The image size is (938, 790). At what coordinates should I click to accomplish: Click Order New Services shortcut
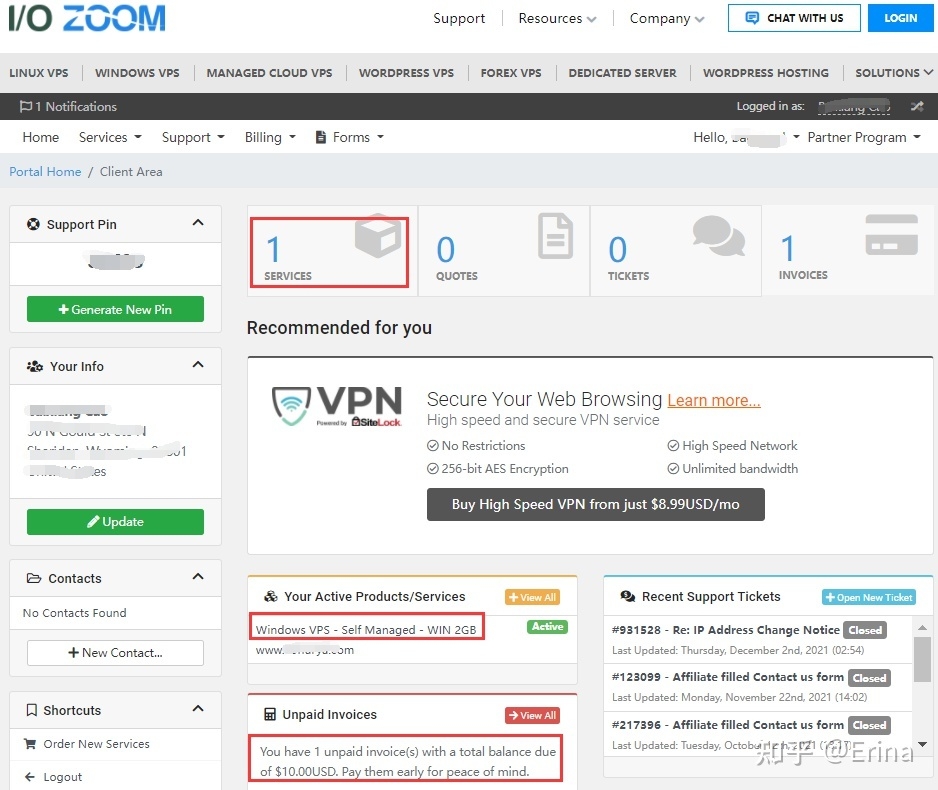pyautogui.click(x=96, y=743)
